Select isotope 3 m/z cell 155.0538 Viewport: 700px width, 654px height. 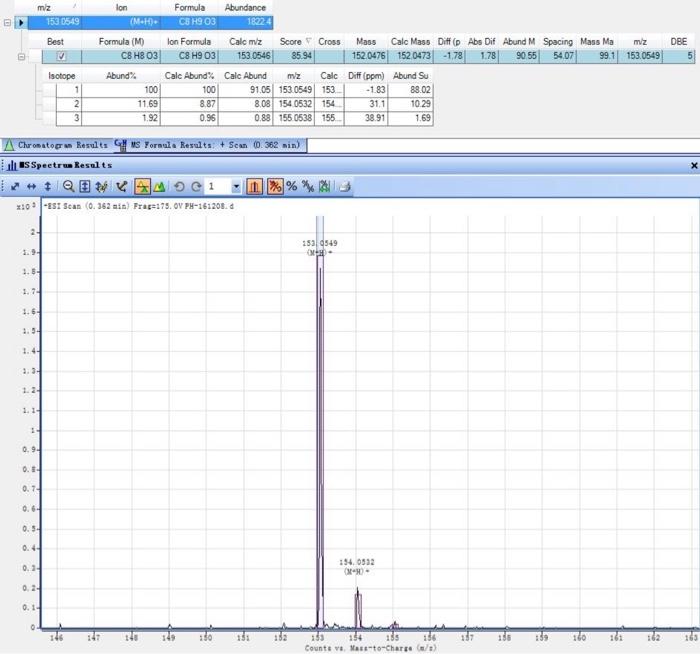(x=294, y=118)
